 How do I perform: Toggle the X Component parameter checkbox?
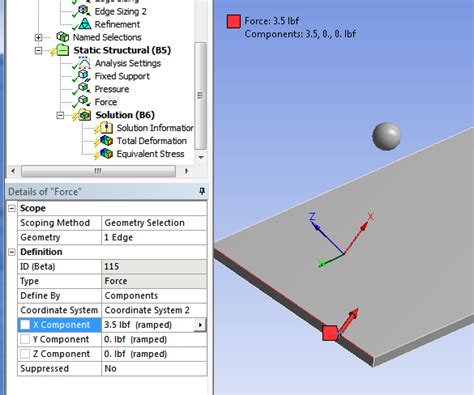tap(25, 325)
